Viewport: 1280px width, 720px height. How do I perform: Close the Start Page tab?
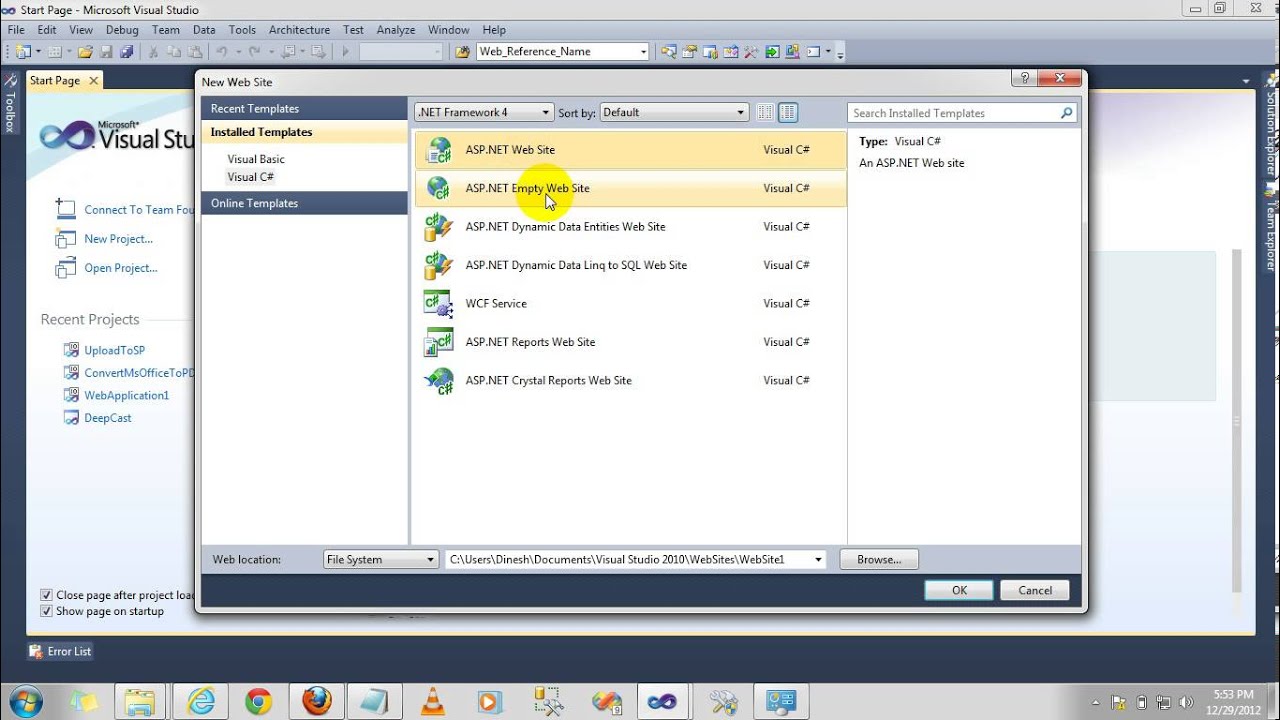point(93,81)
